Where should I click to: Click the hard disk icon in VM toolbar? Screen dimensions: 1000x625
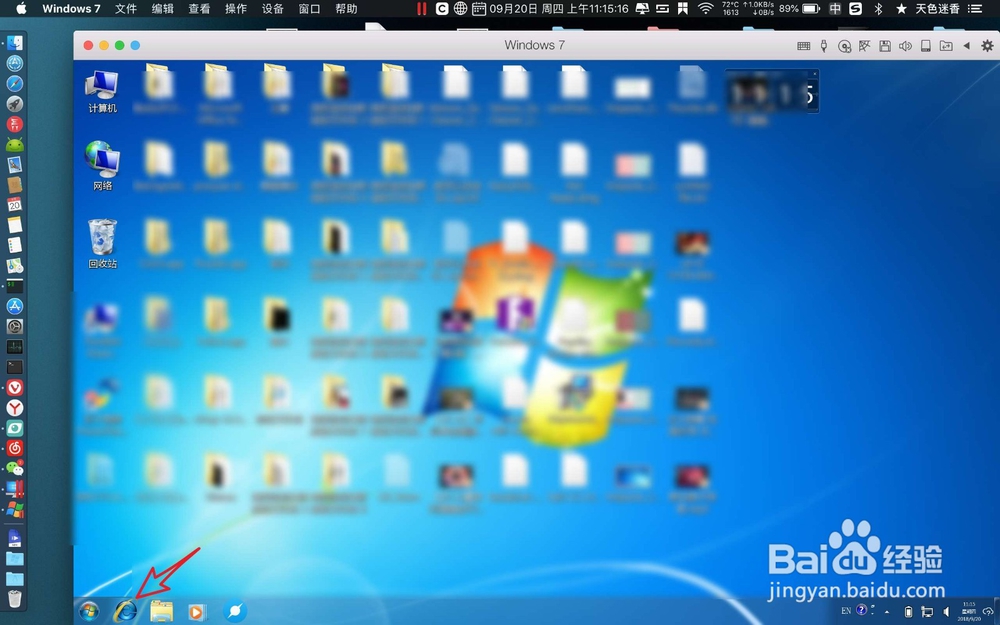coord(925,46)
